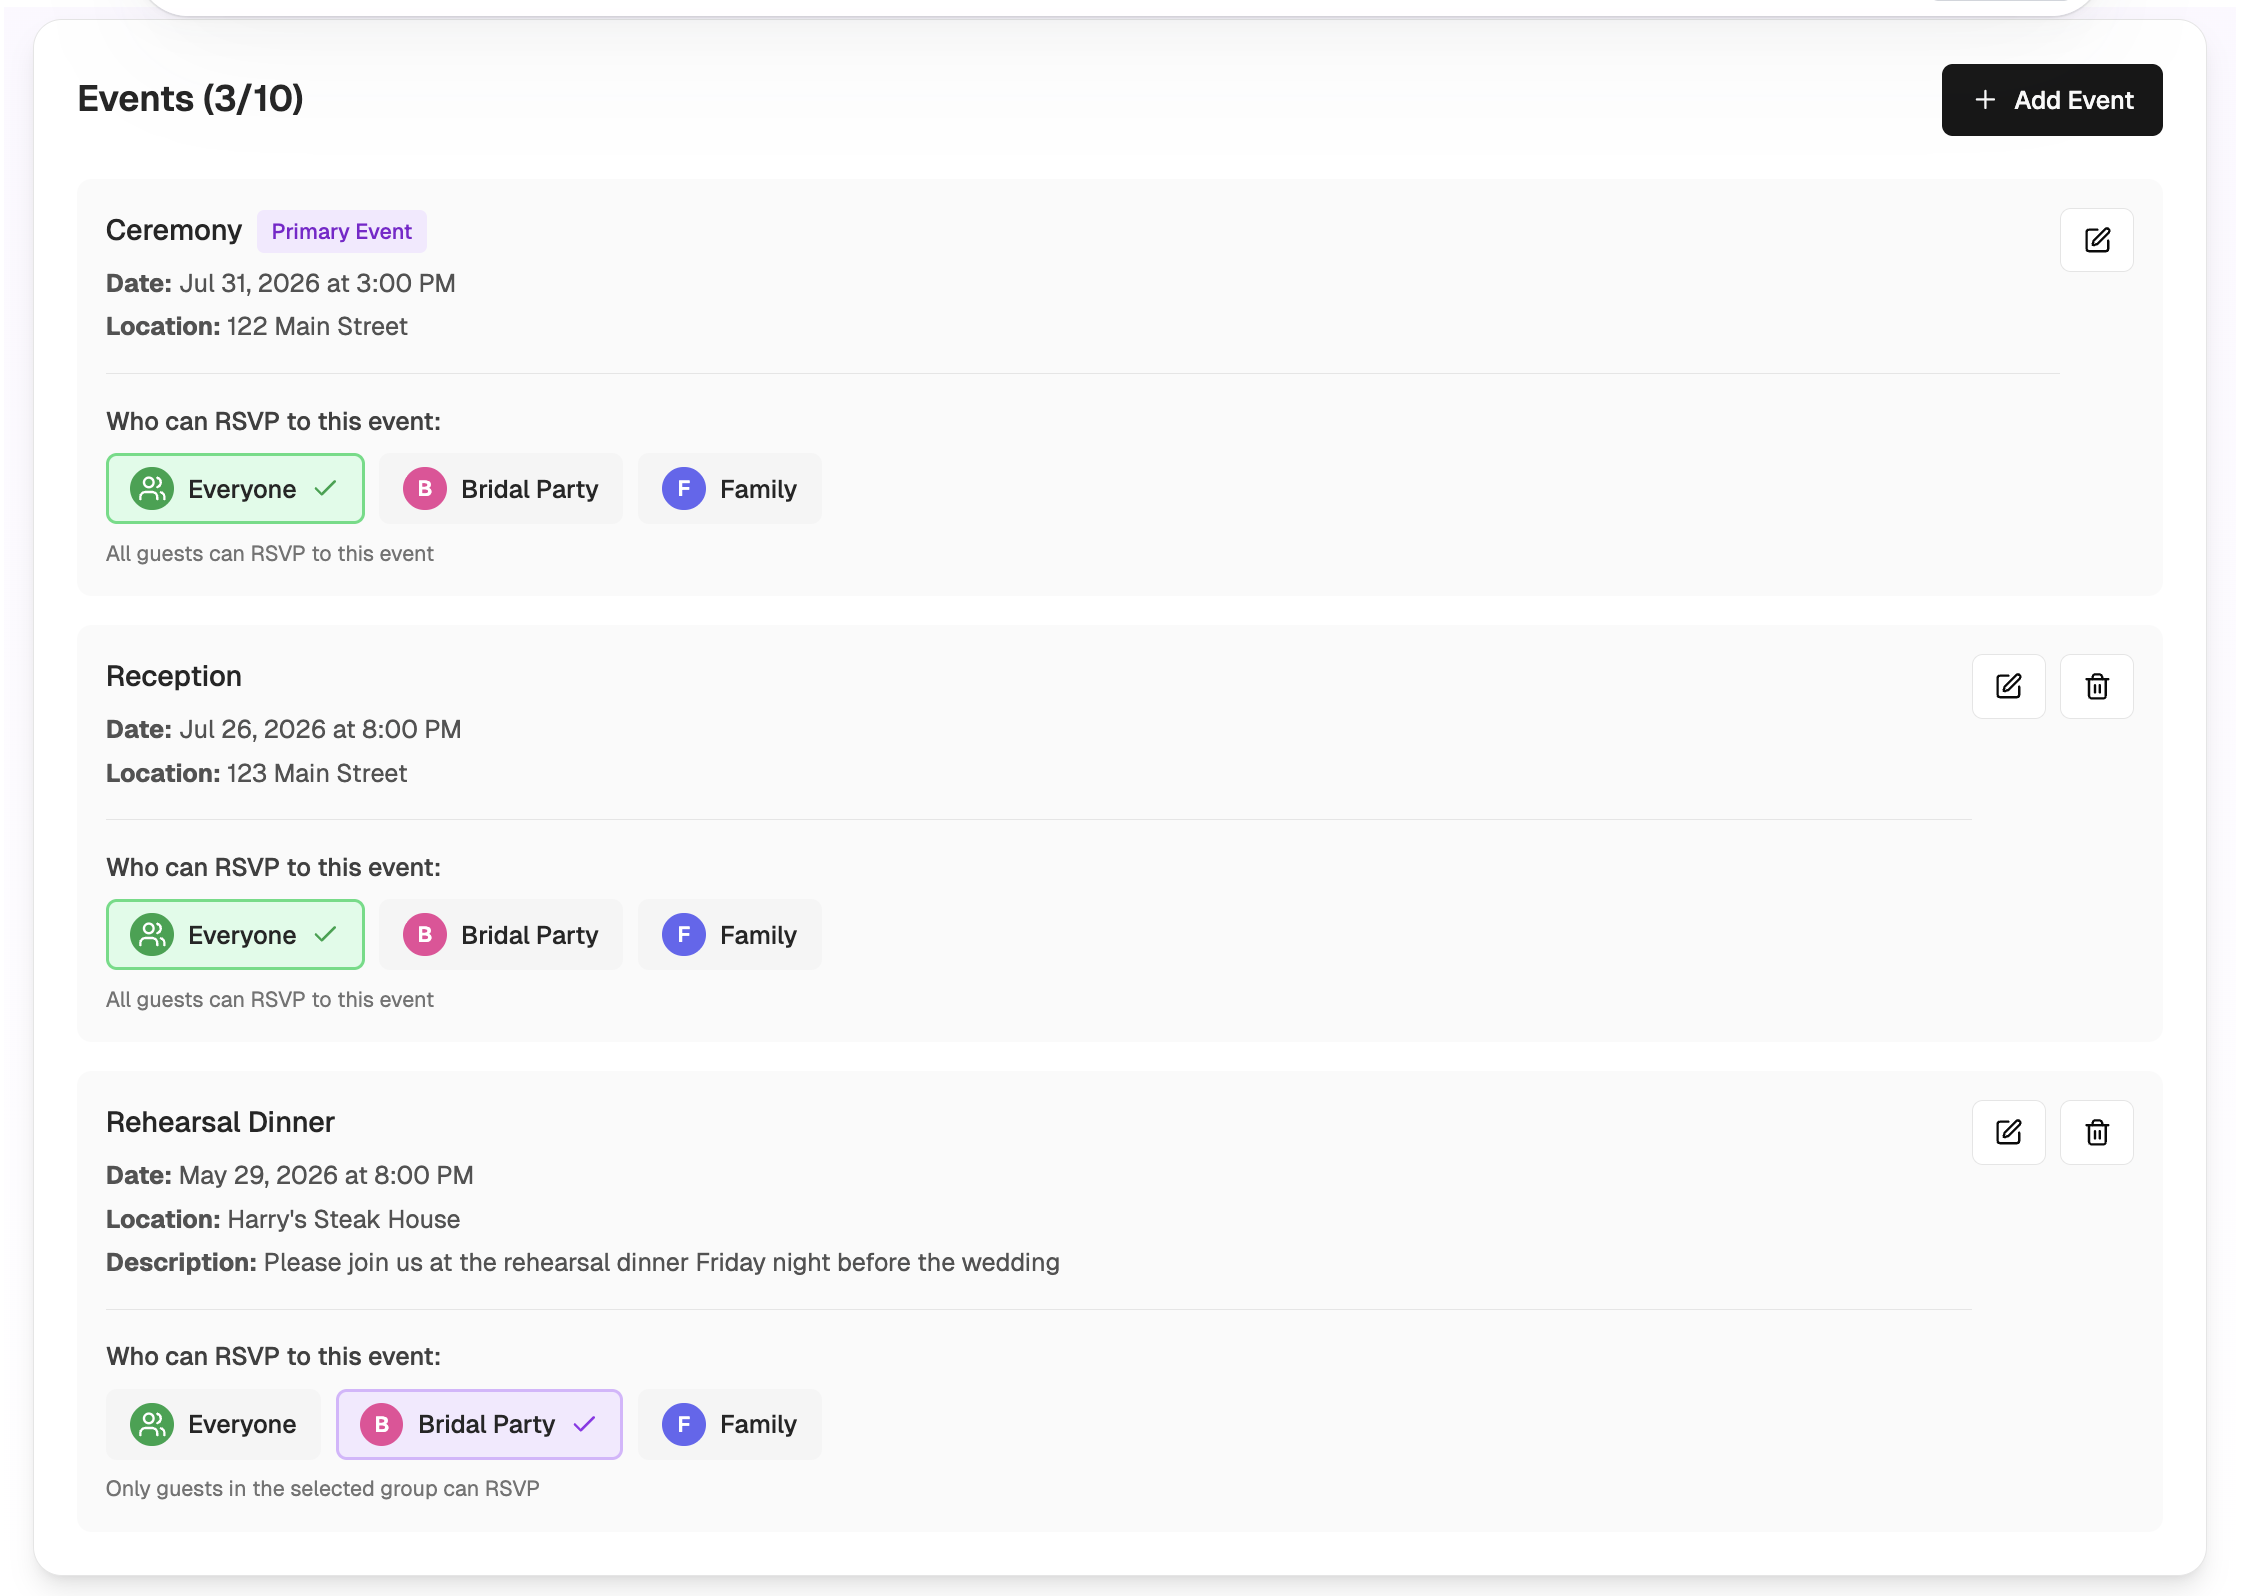Deselect the checked Everyone chip on Reception

pyautogui.click(x=235, y=934)
